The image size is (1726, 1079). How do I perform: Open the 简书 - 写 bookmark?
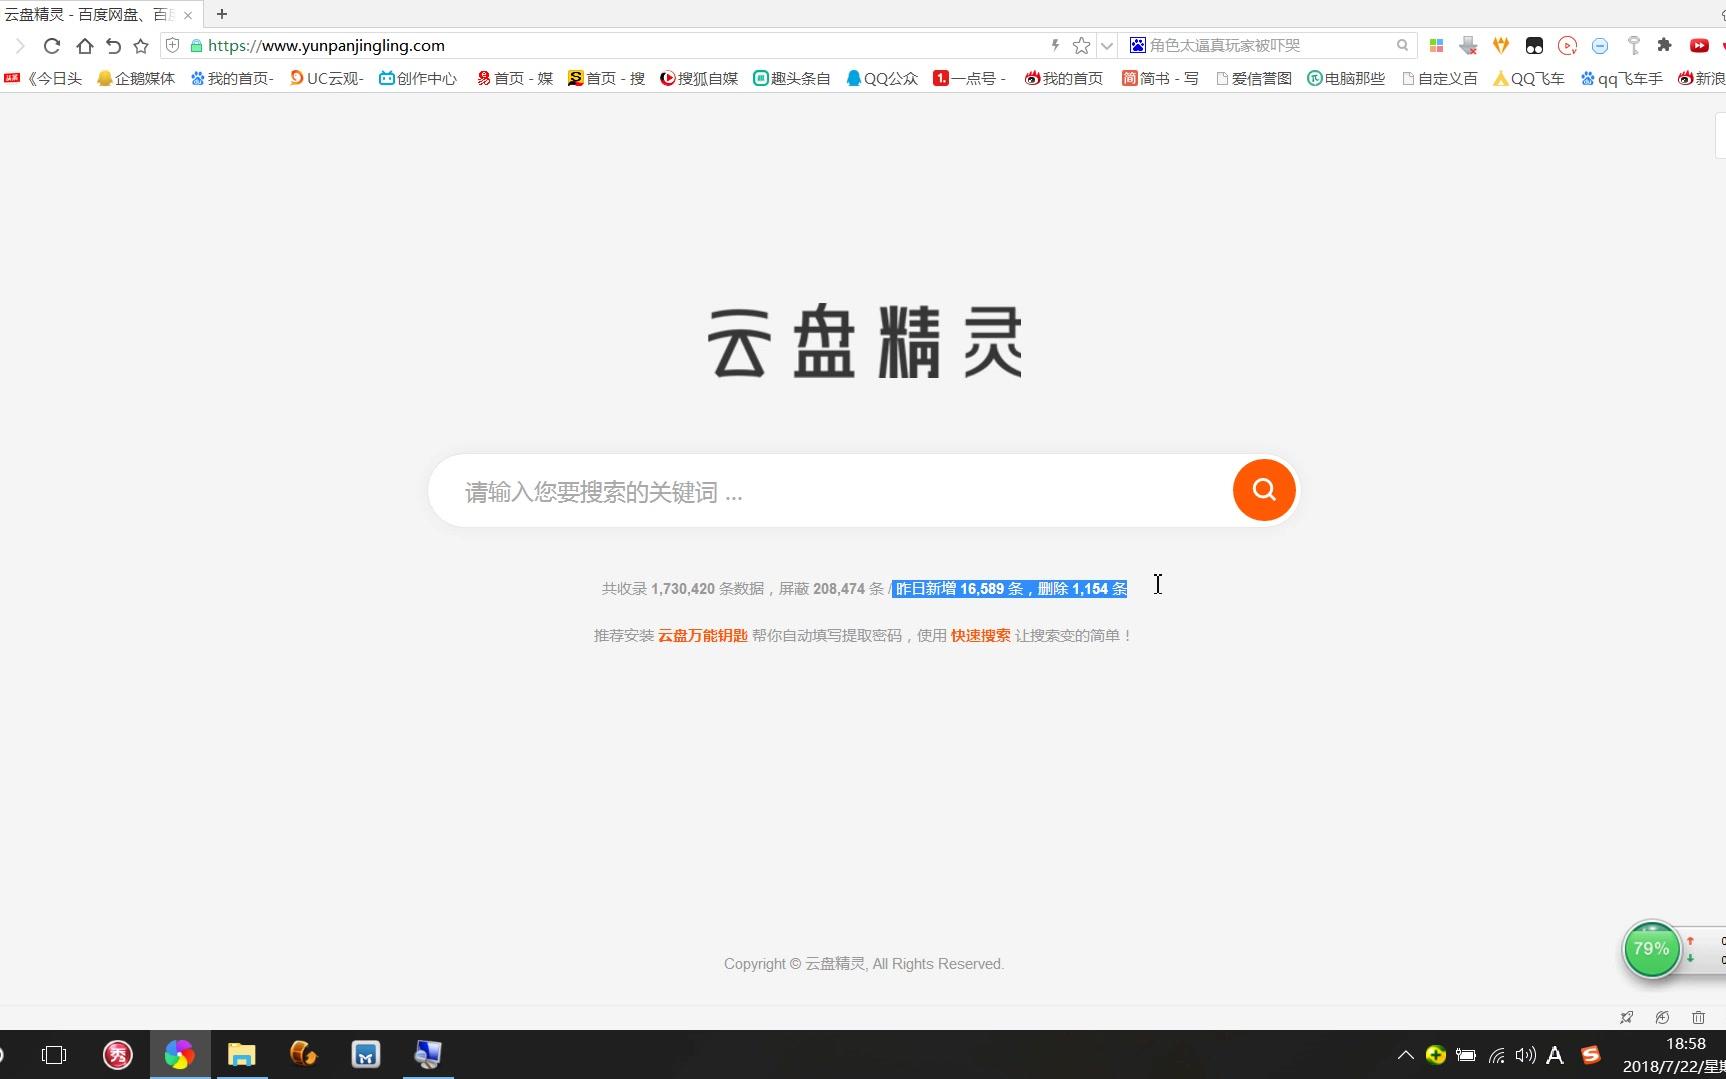tap(1160, 78)
